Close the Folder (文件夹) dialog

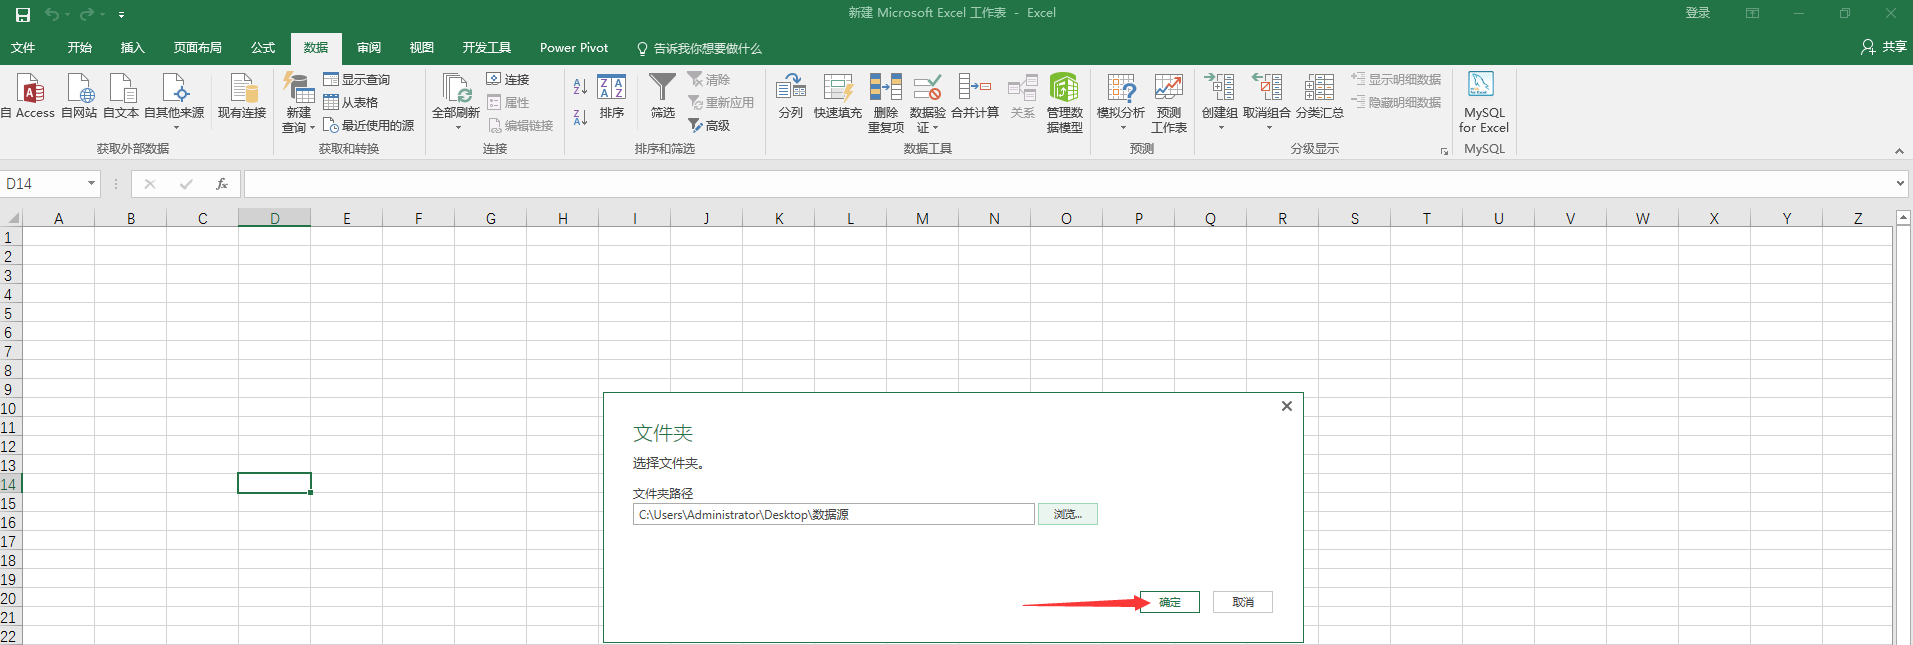(1287, 406)
